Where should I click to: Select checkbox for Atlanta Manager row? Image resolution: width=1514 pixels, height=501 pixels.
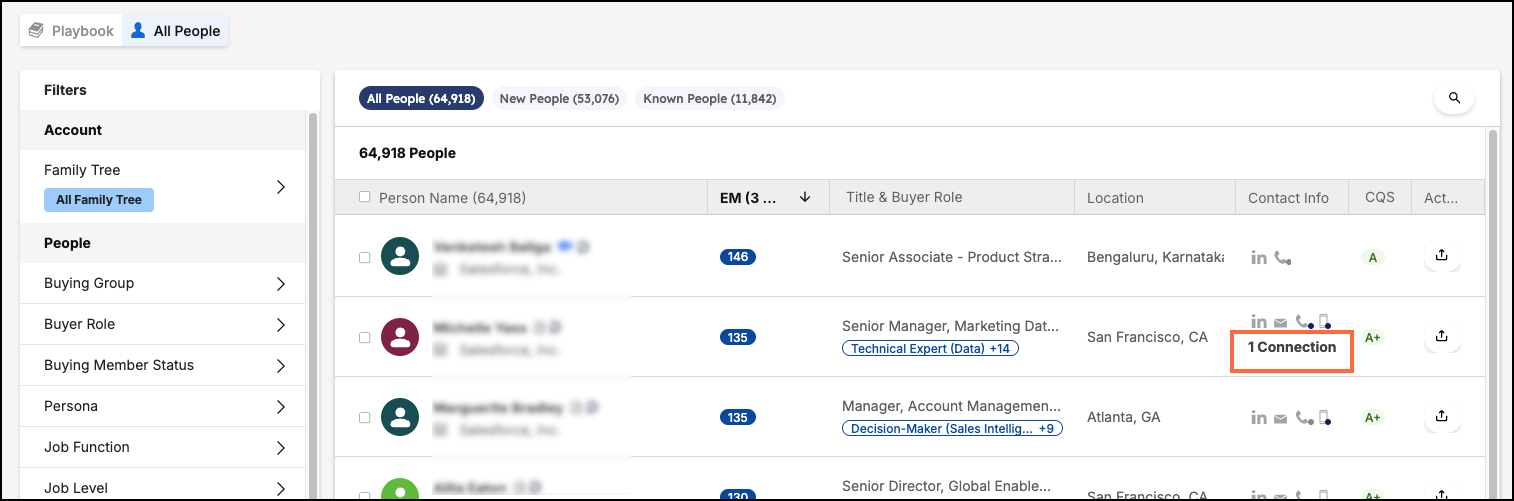pos(364,417)
